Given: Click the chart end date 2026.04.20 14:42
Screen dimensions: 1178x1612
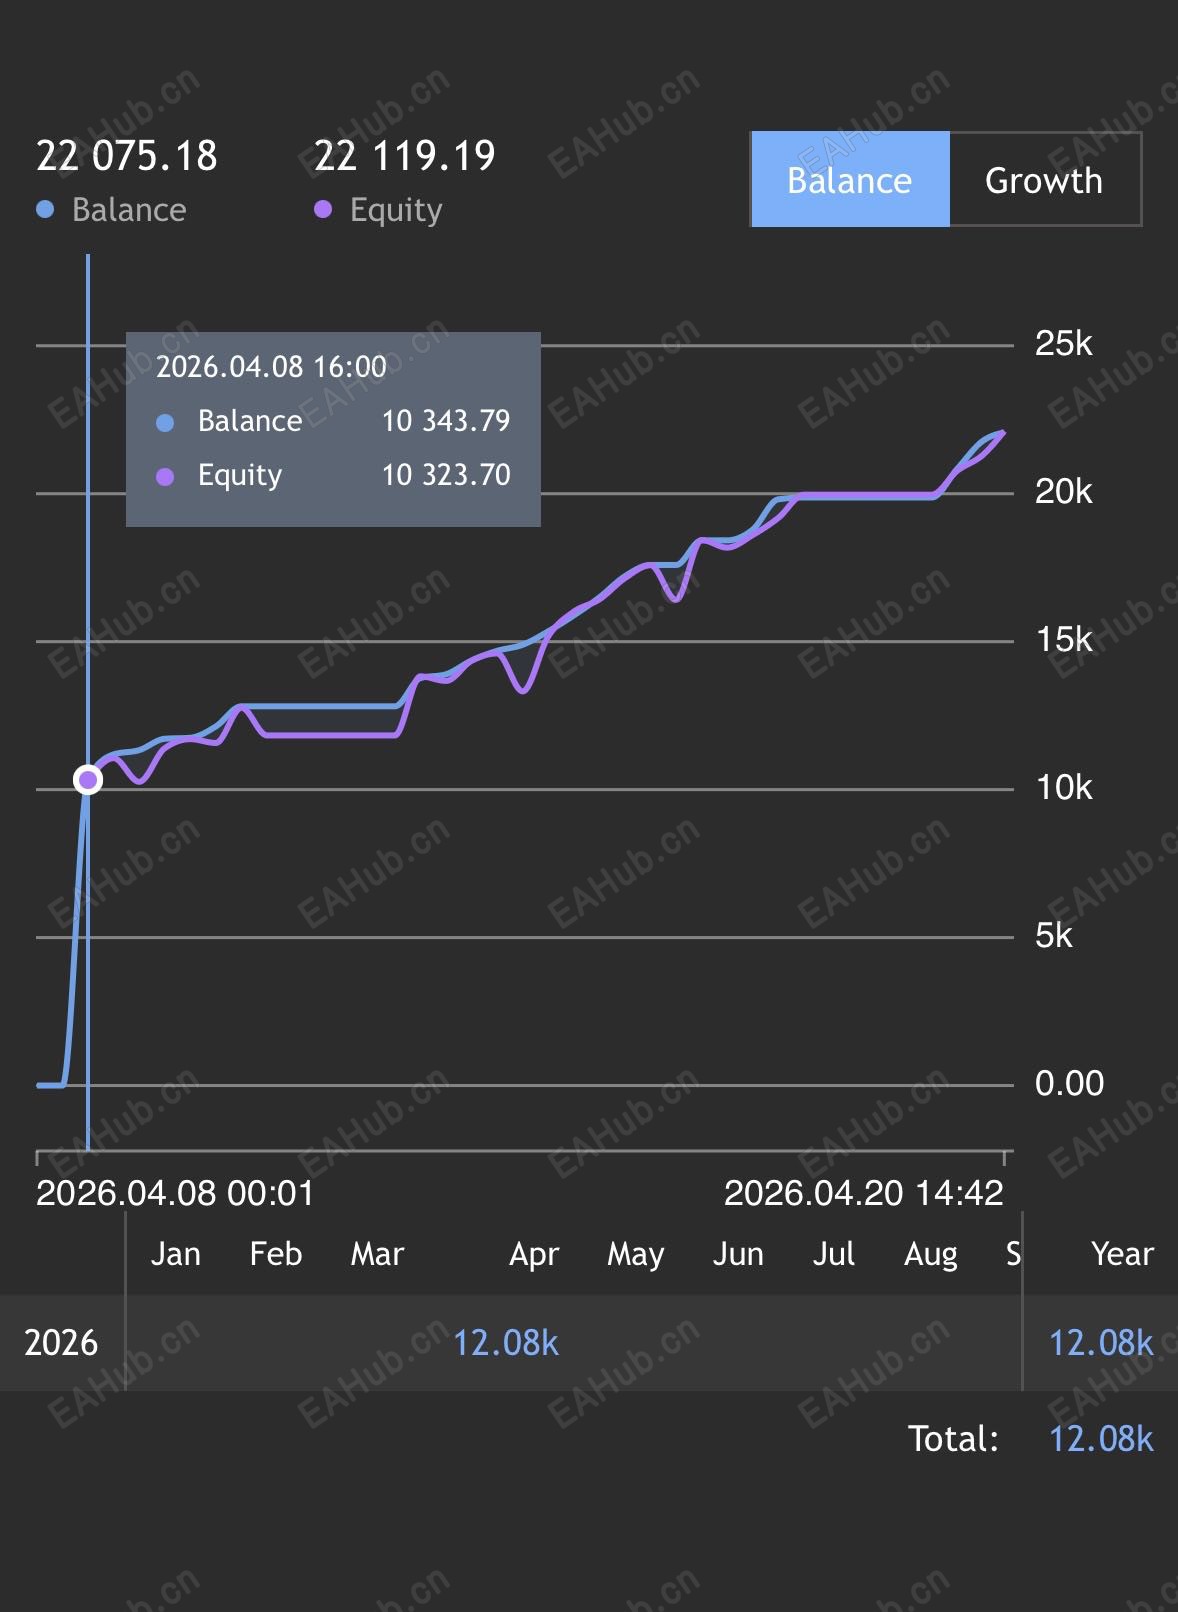Looking at the screenshot, I should coord(863,1193).
